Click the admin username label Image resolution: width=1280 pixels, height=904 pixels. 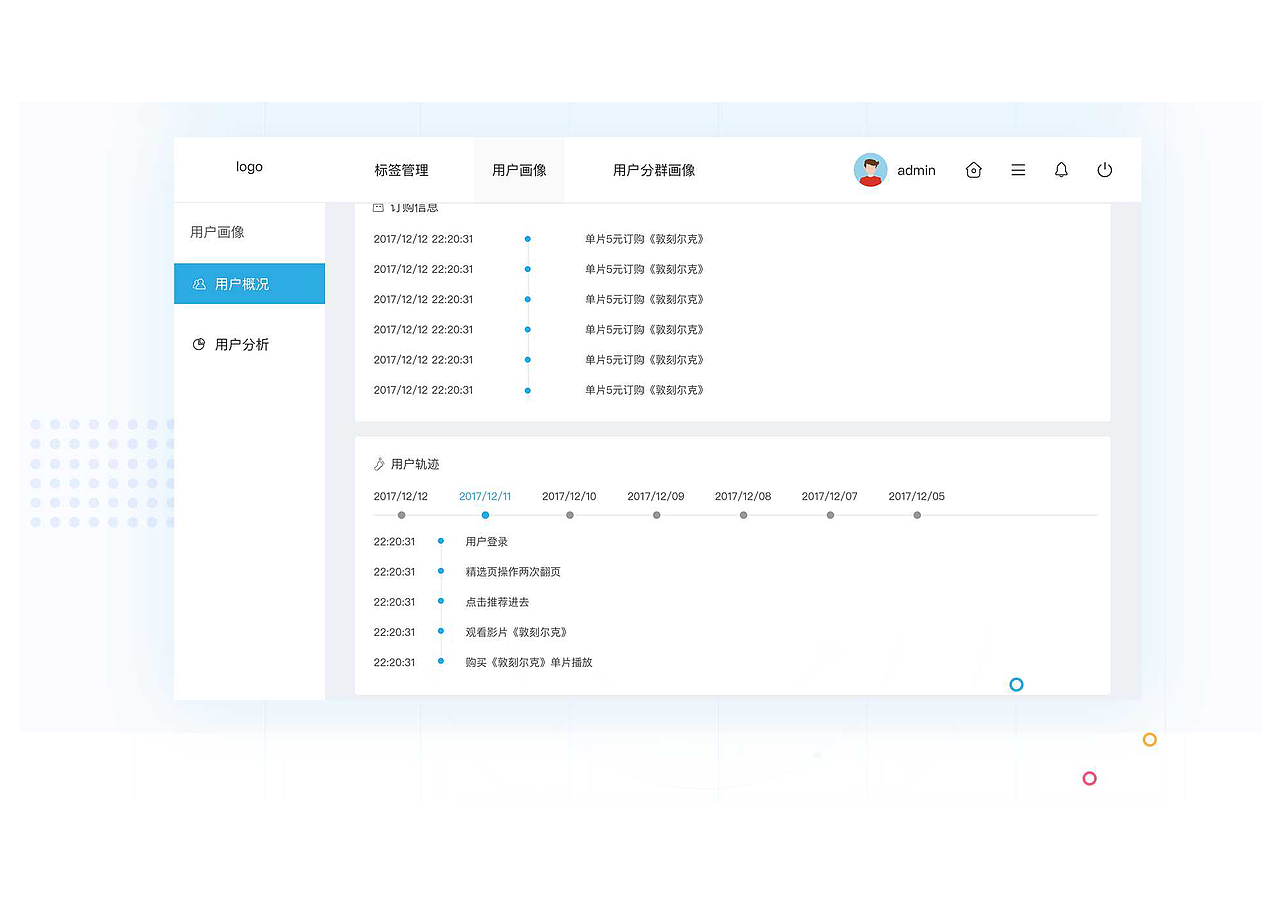(916, 170)
